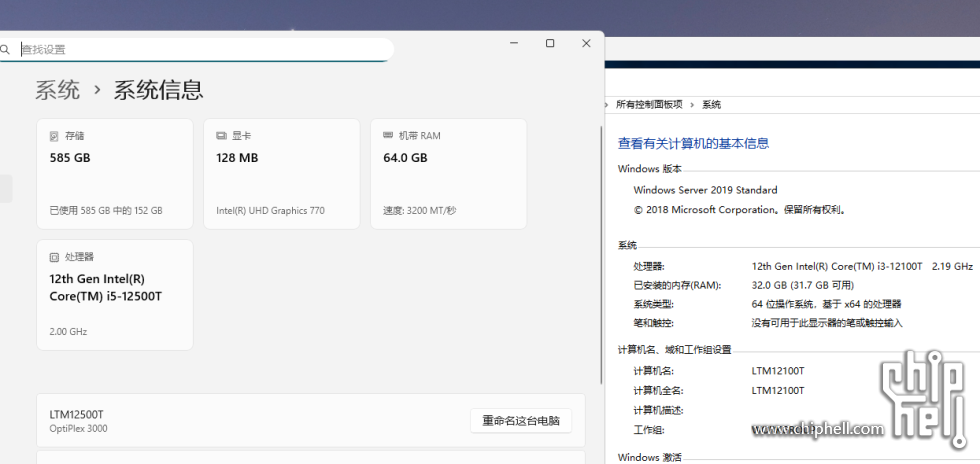
Task: Select the 查看有关计算机的基本信息 heading
Action: (693, 143)
